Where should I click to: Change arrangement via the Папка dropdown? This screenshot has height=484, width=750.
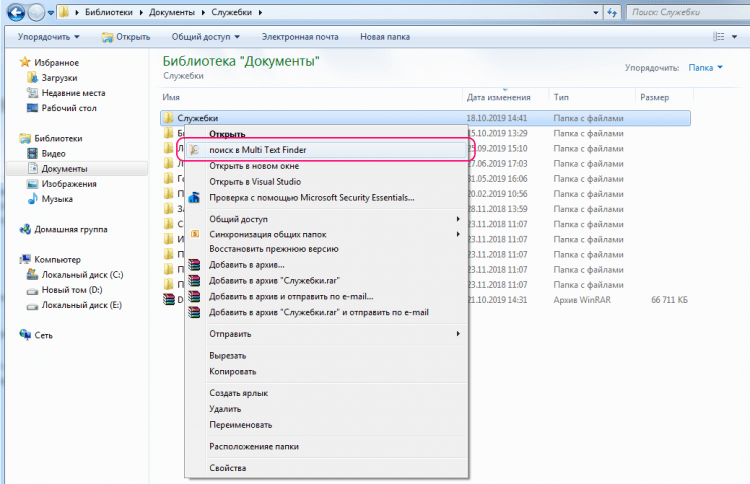[705, 68]
